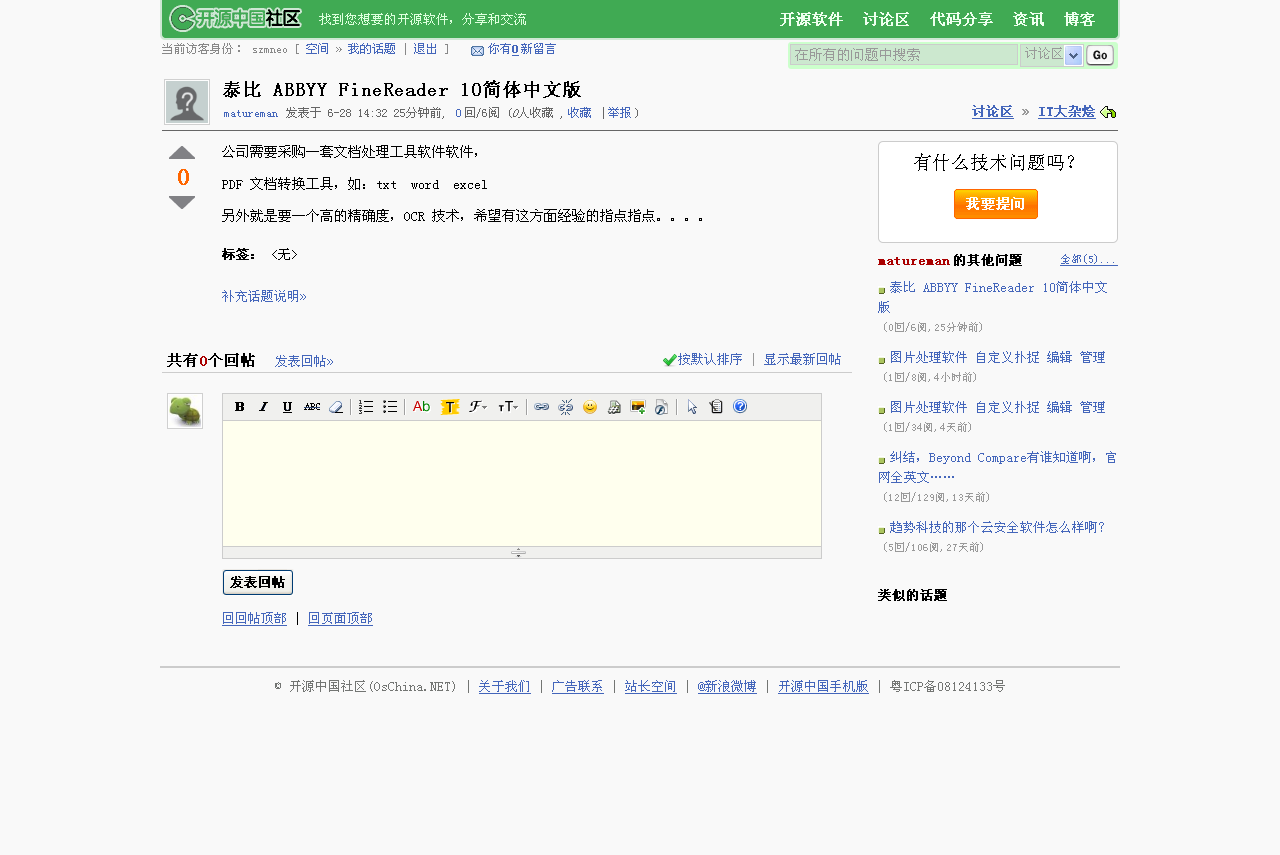Click 举报 to report topic

[620, 113]
